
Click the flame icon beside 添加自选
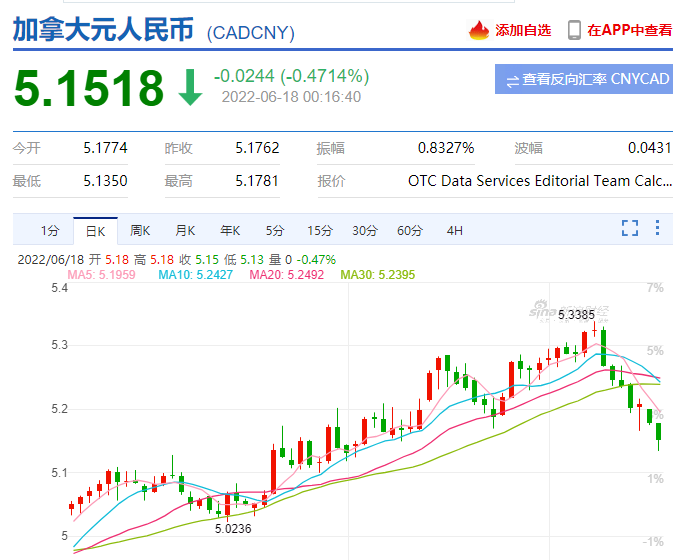tap(479, 30)
